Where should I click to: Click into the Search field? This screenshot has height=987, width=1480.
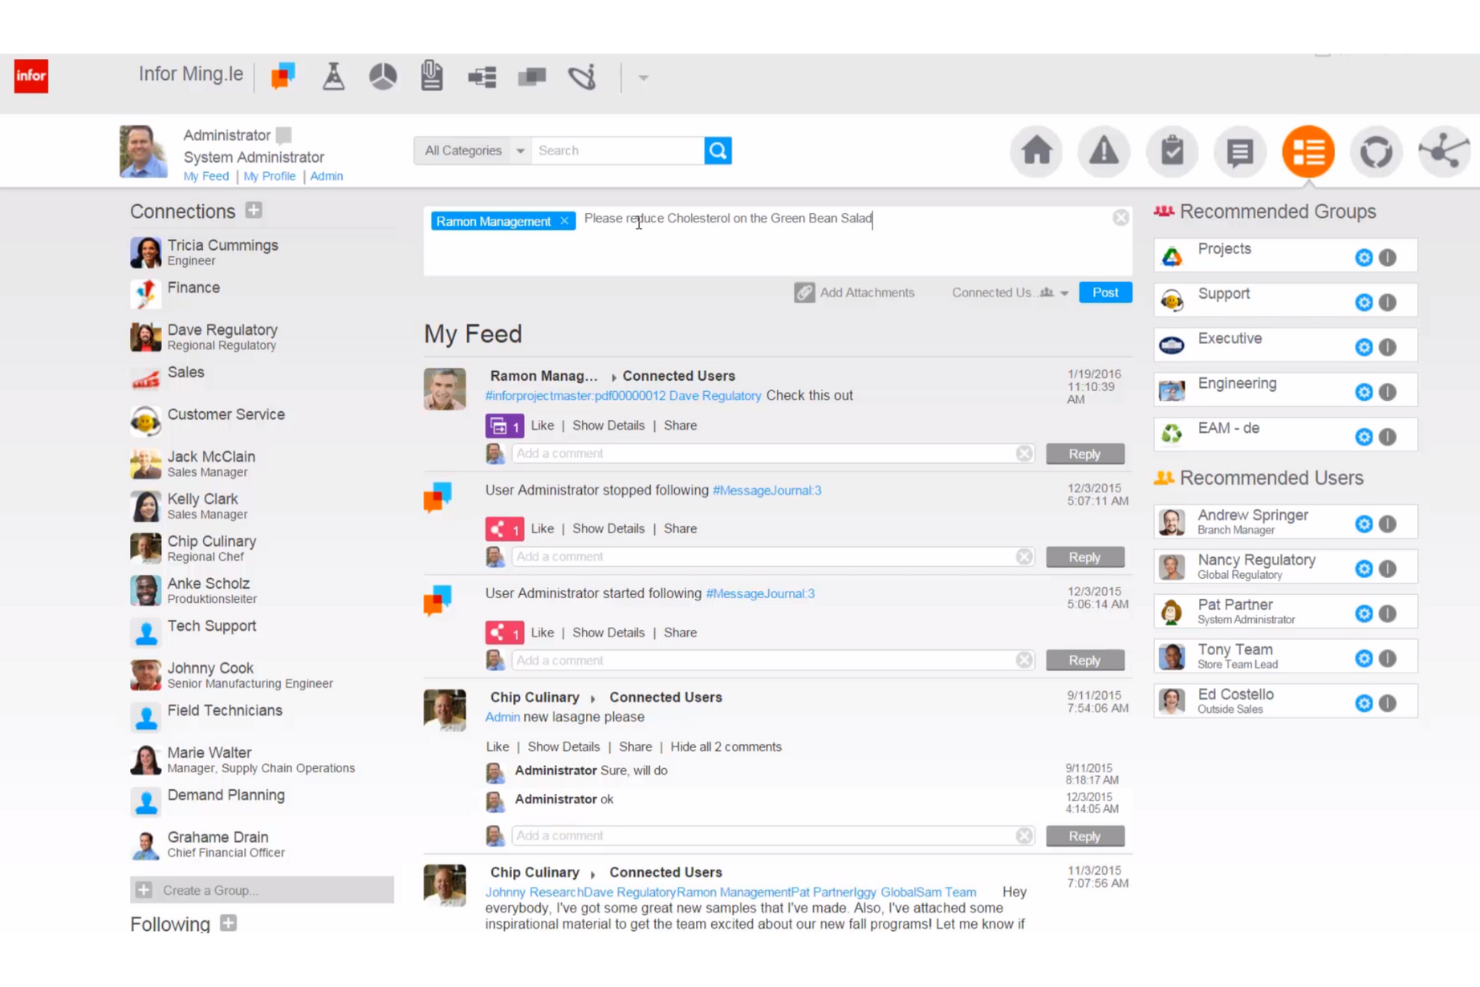tap(618, 151)
